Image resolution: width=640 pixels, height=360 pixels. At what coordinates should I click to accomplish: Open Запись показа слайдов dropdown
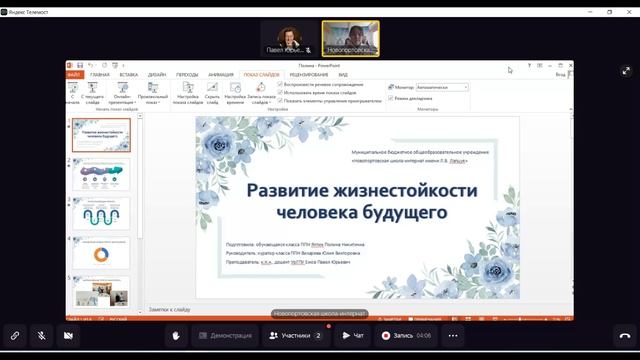261,93
